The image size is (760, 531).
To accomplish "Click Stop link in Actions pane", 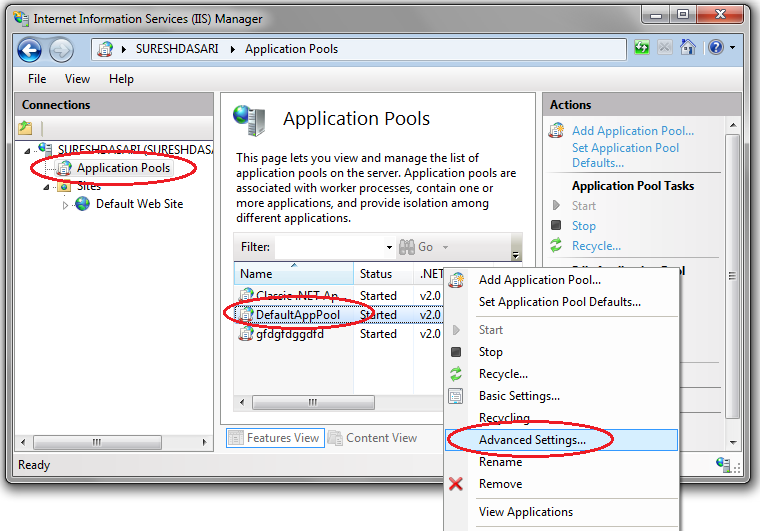I will pos(584,226).
